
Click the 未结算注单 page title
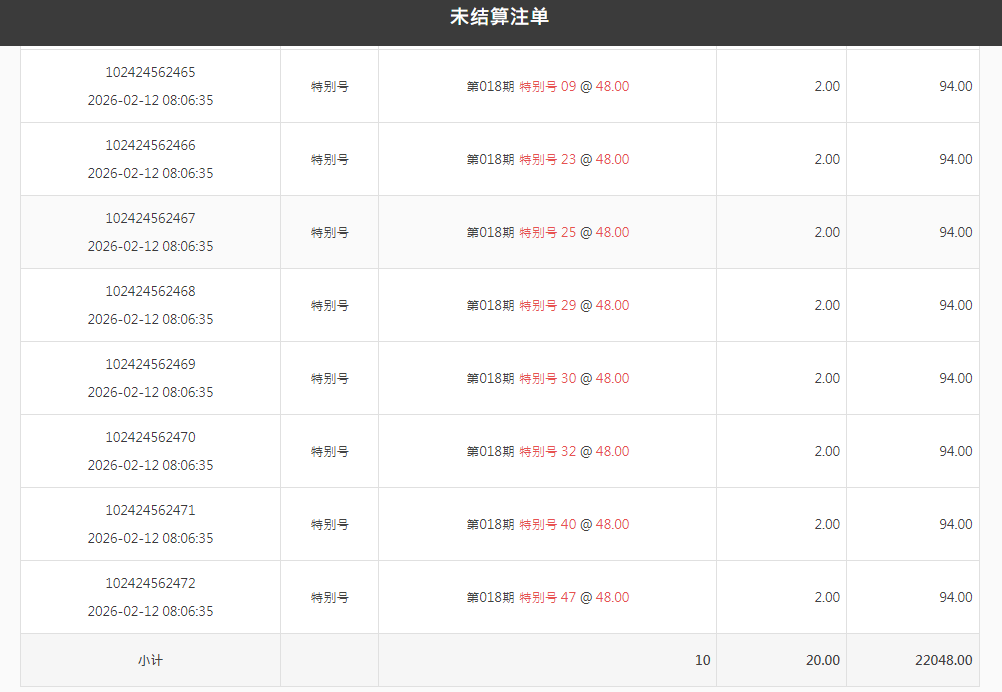coord(500,17)
